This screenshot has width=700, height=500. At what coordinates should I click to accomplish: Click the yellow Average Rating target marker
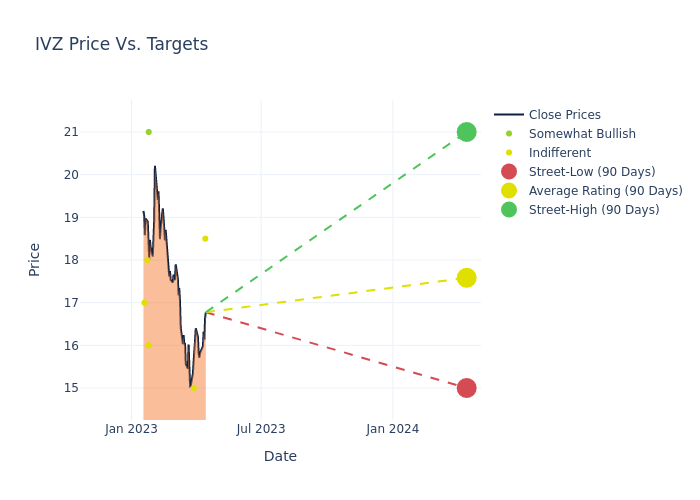point(466,278)
